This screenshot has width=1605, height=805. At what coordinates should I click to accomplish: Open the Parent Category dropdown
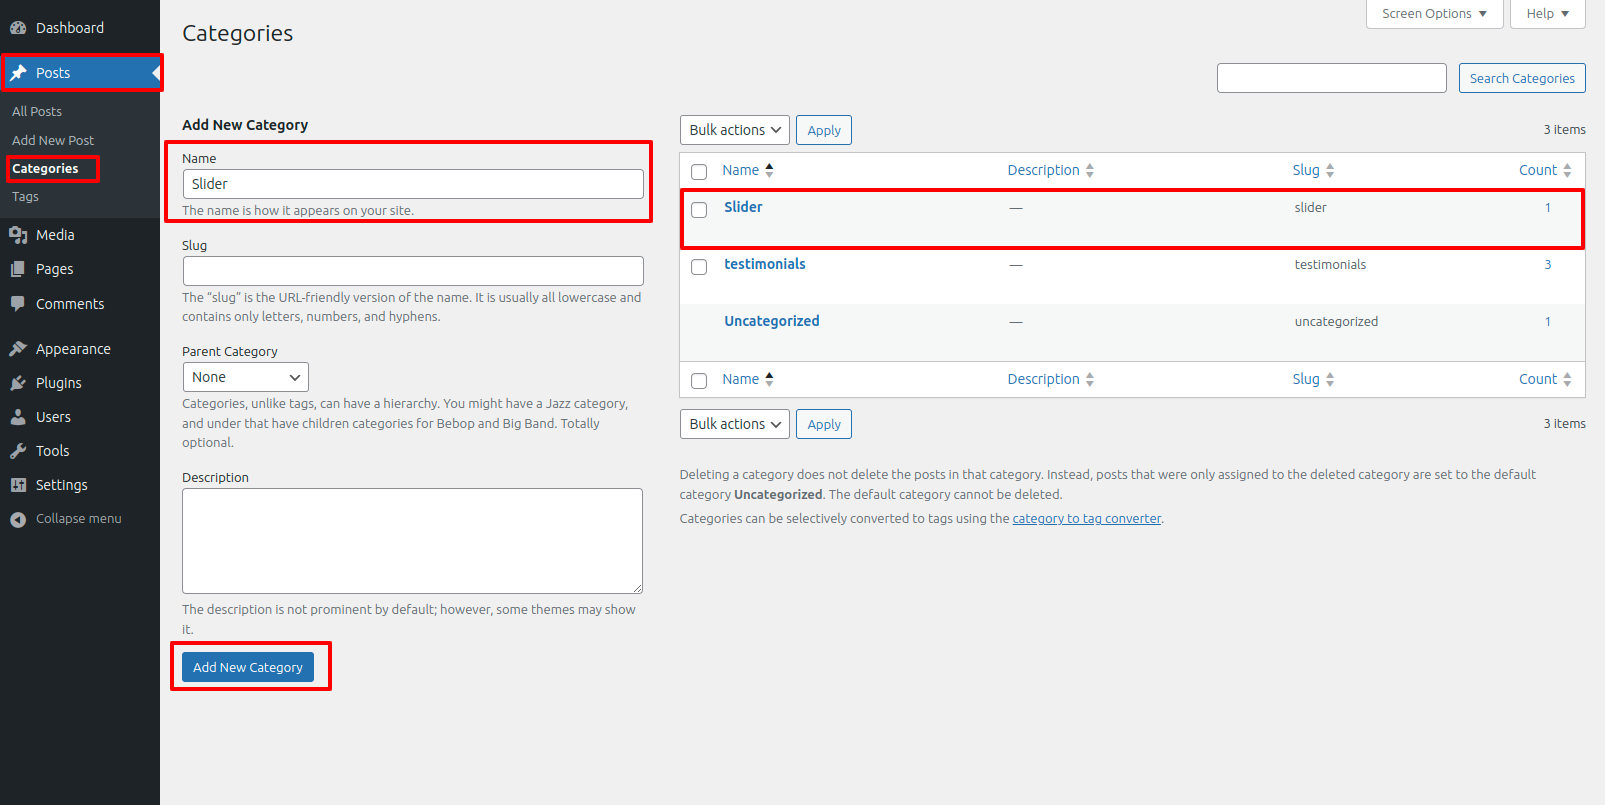tap(245, 377)
